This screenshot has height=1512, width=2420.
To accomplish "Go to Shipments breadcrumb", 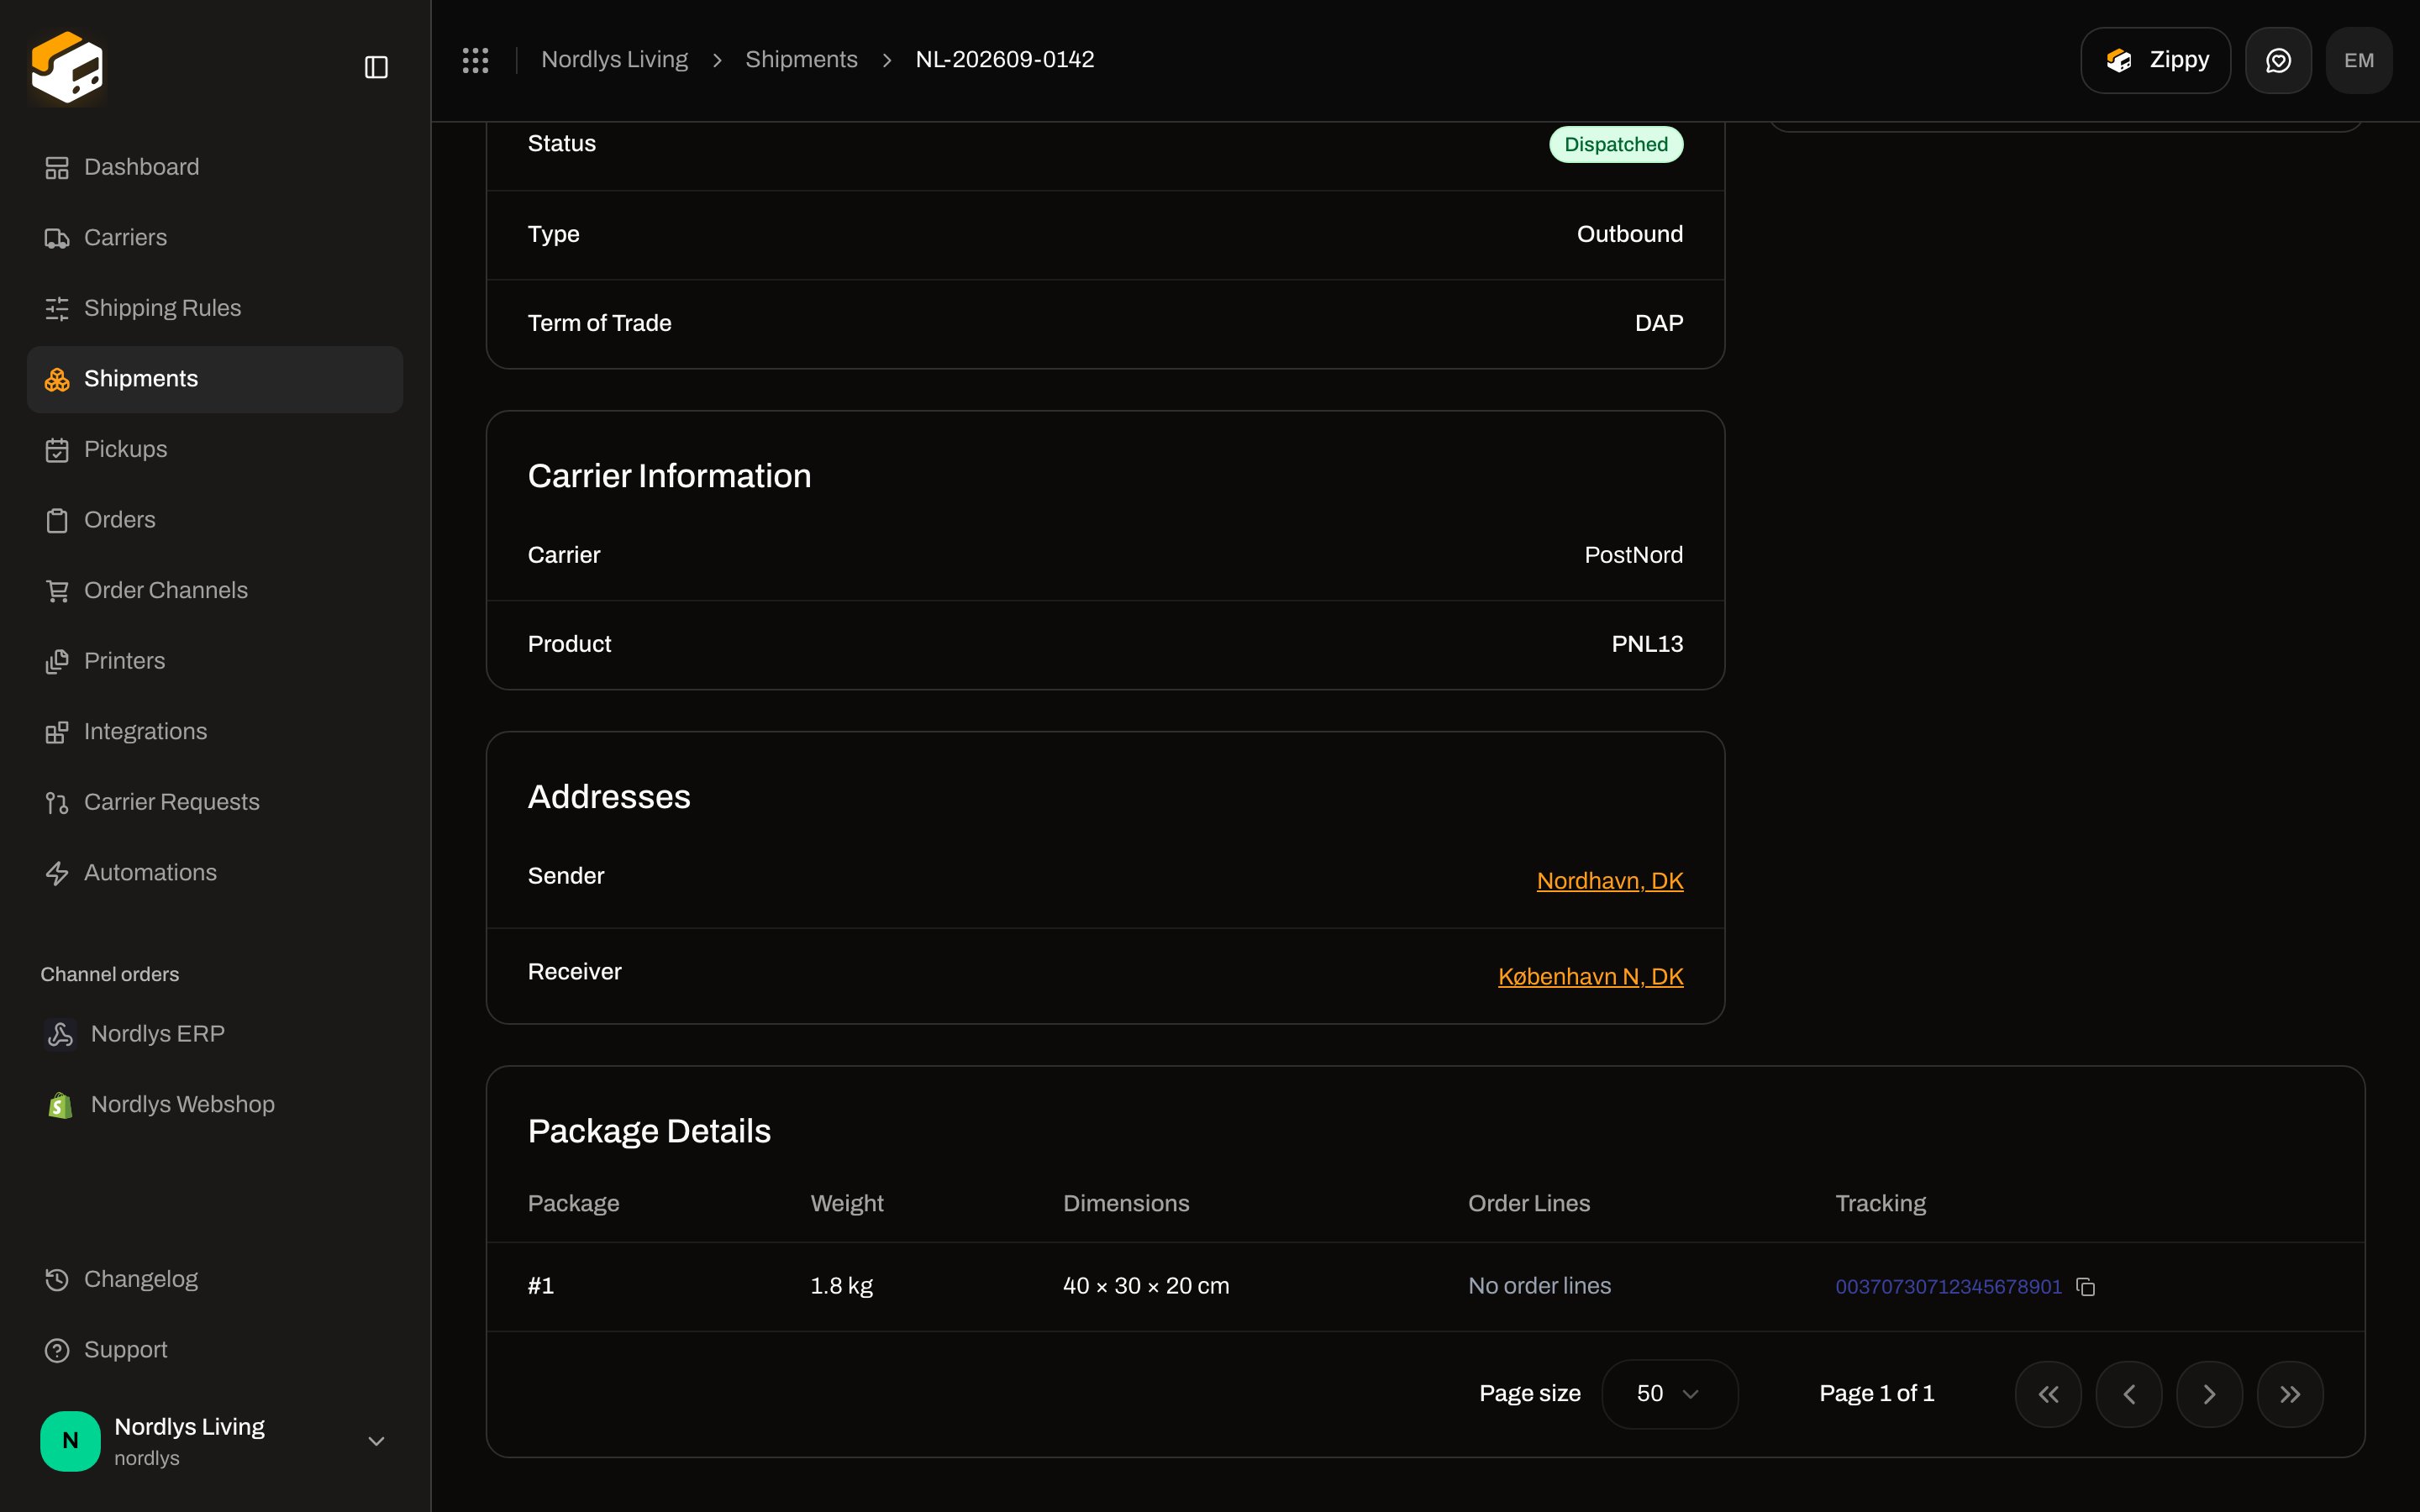I will tap(801, 60).
